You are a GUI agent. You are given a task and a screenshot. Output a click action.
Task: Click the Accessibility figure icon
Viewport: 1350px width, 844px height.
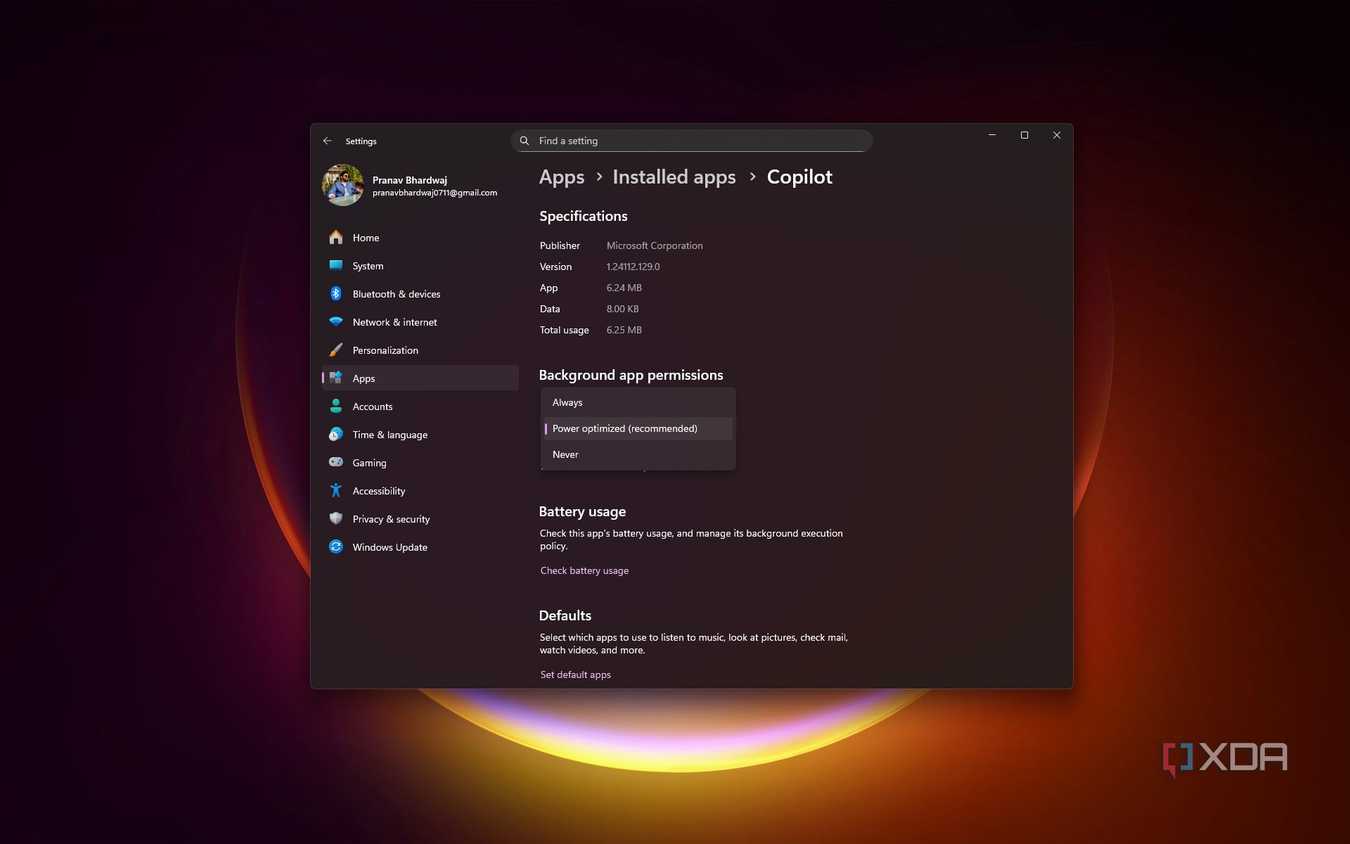pyautogui.click(x=336, y=491)
